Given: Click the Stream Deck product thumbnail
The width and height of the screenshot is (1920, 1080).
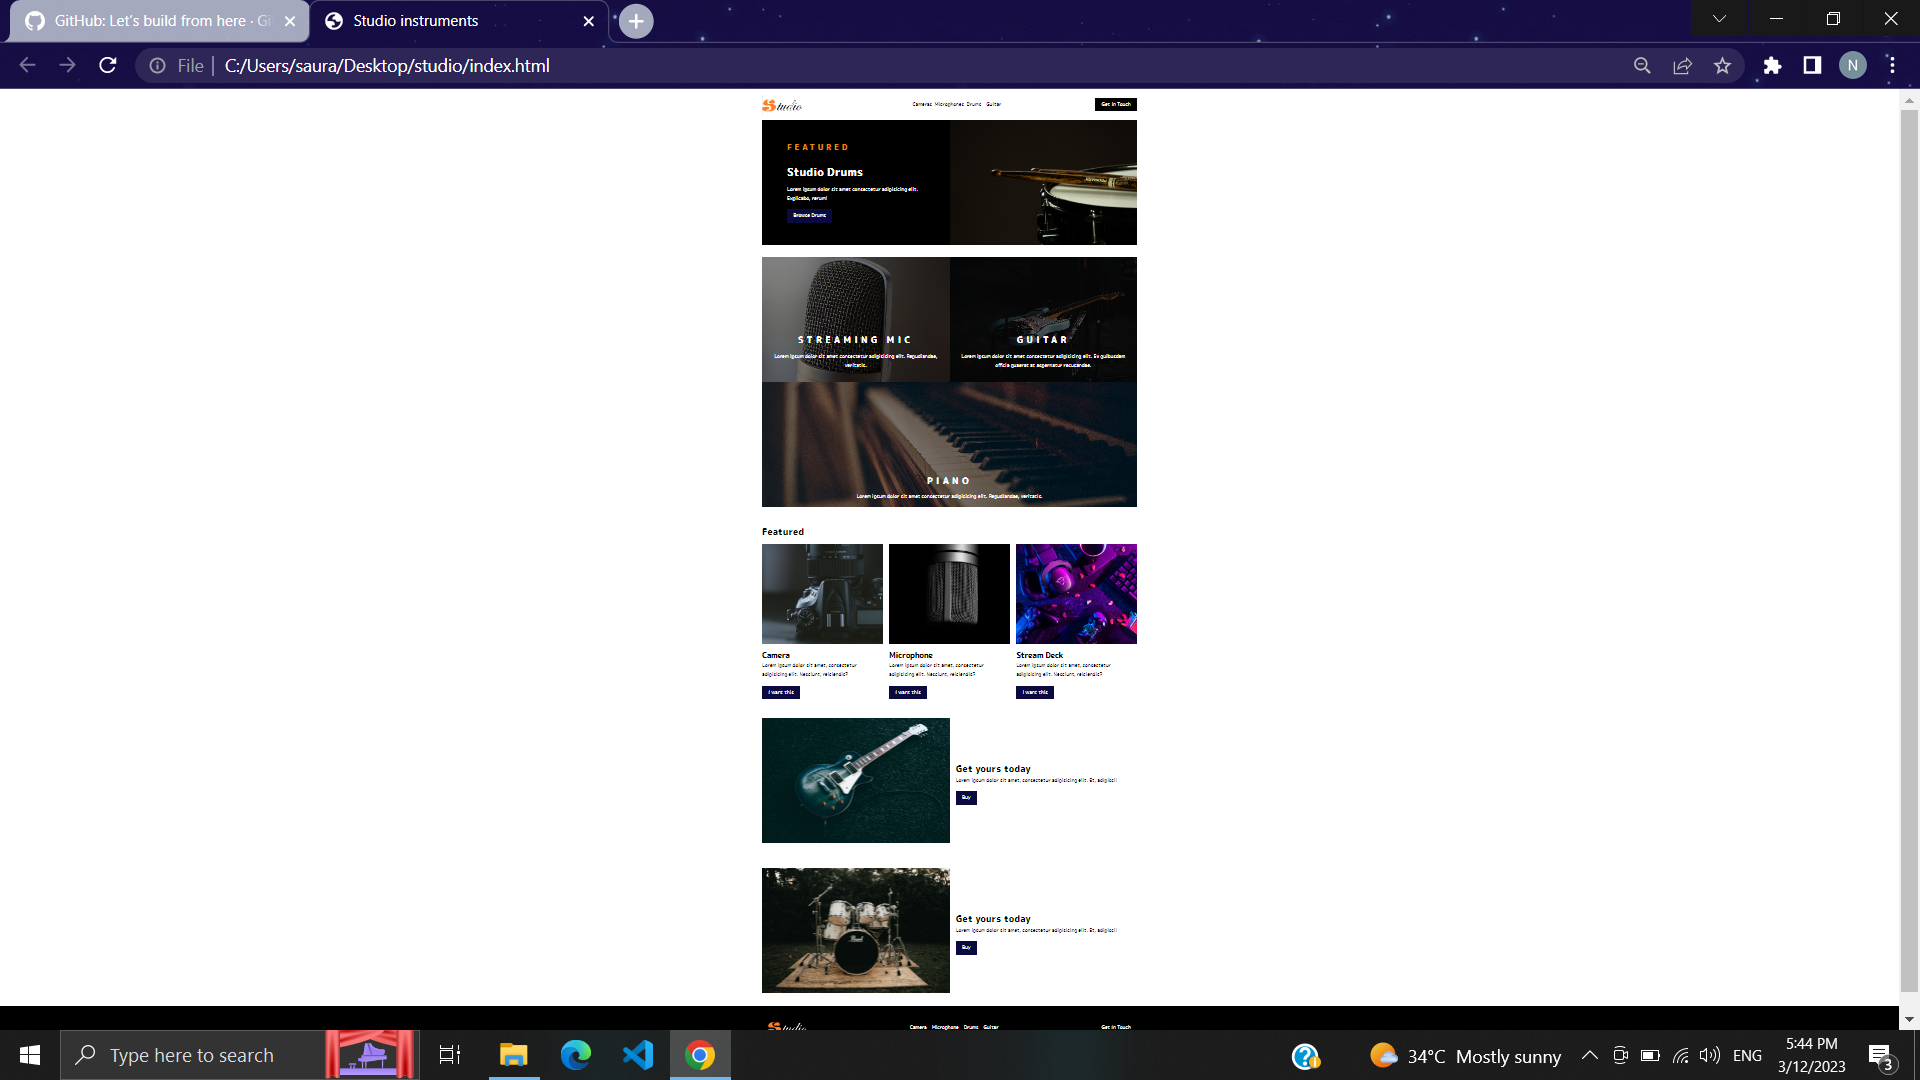Looking at the screenshot, I should pos(1076,594).
